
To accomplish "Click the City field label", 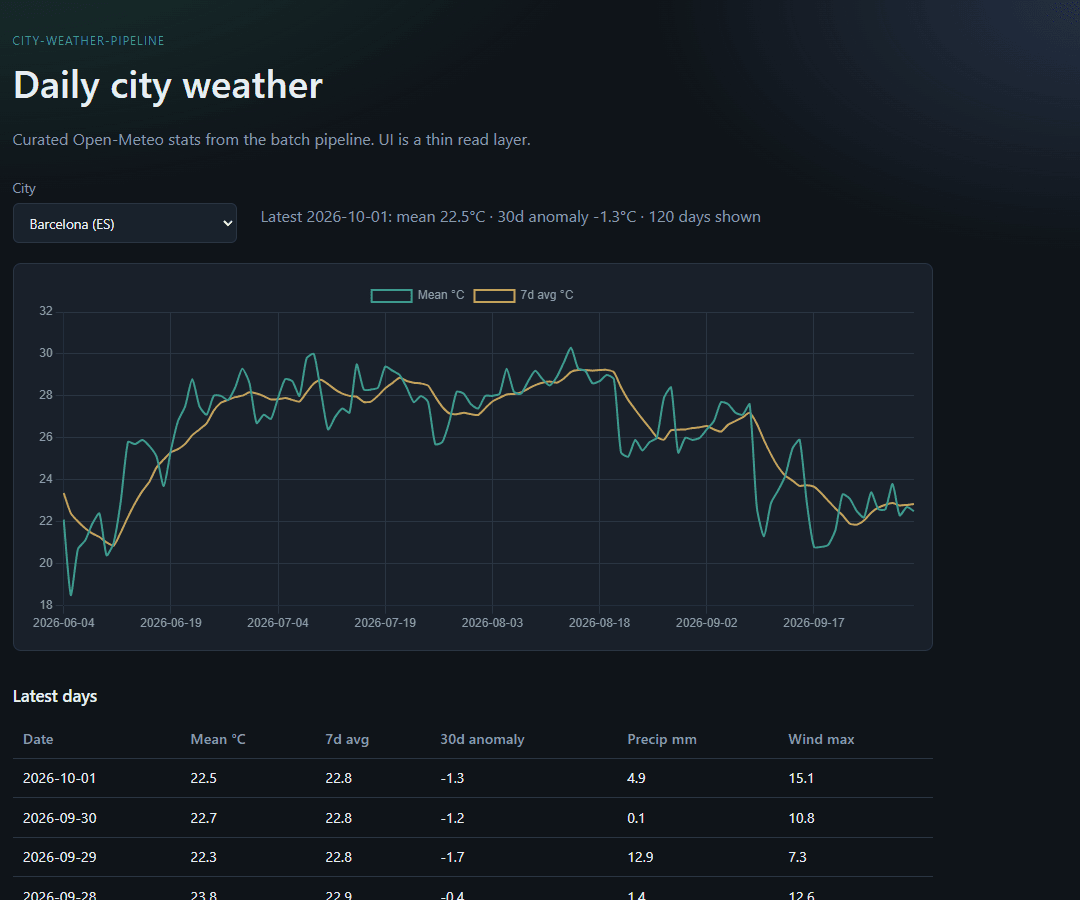I will pyautogui.click(x=24, y=188).
